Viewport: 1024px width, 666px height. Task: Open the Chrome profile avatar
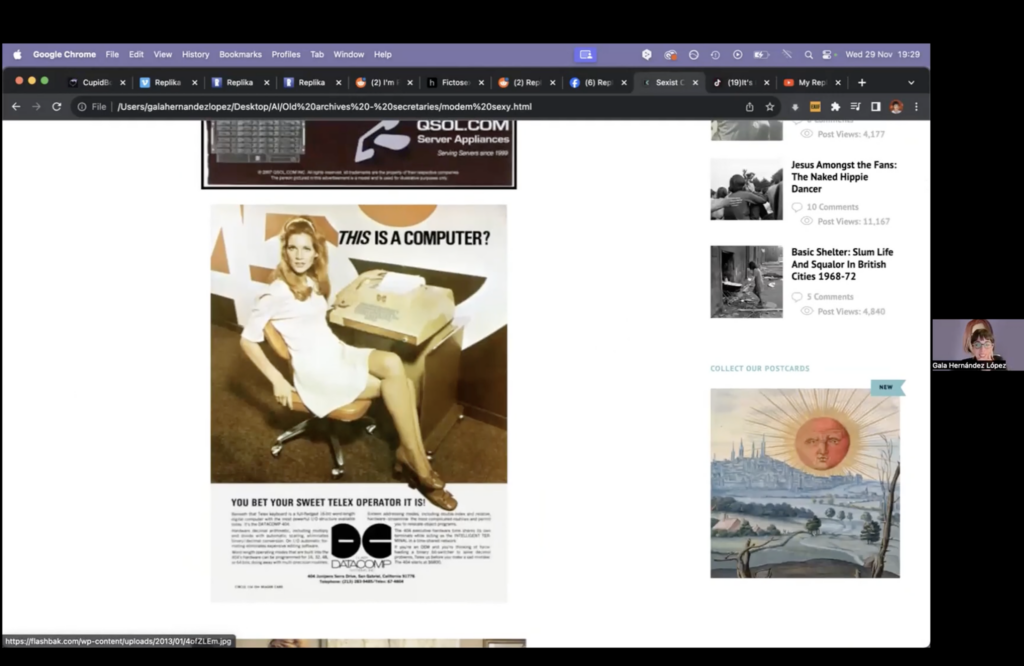pyautogui.click(x=896, y=106)
